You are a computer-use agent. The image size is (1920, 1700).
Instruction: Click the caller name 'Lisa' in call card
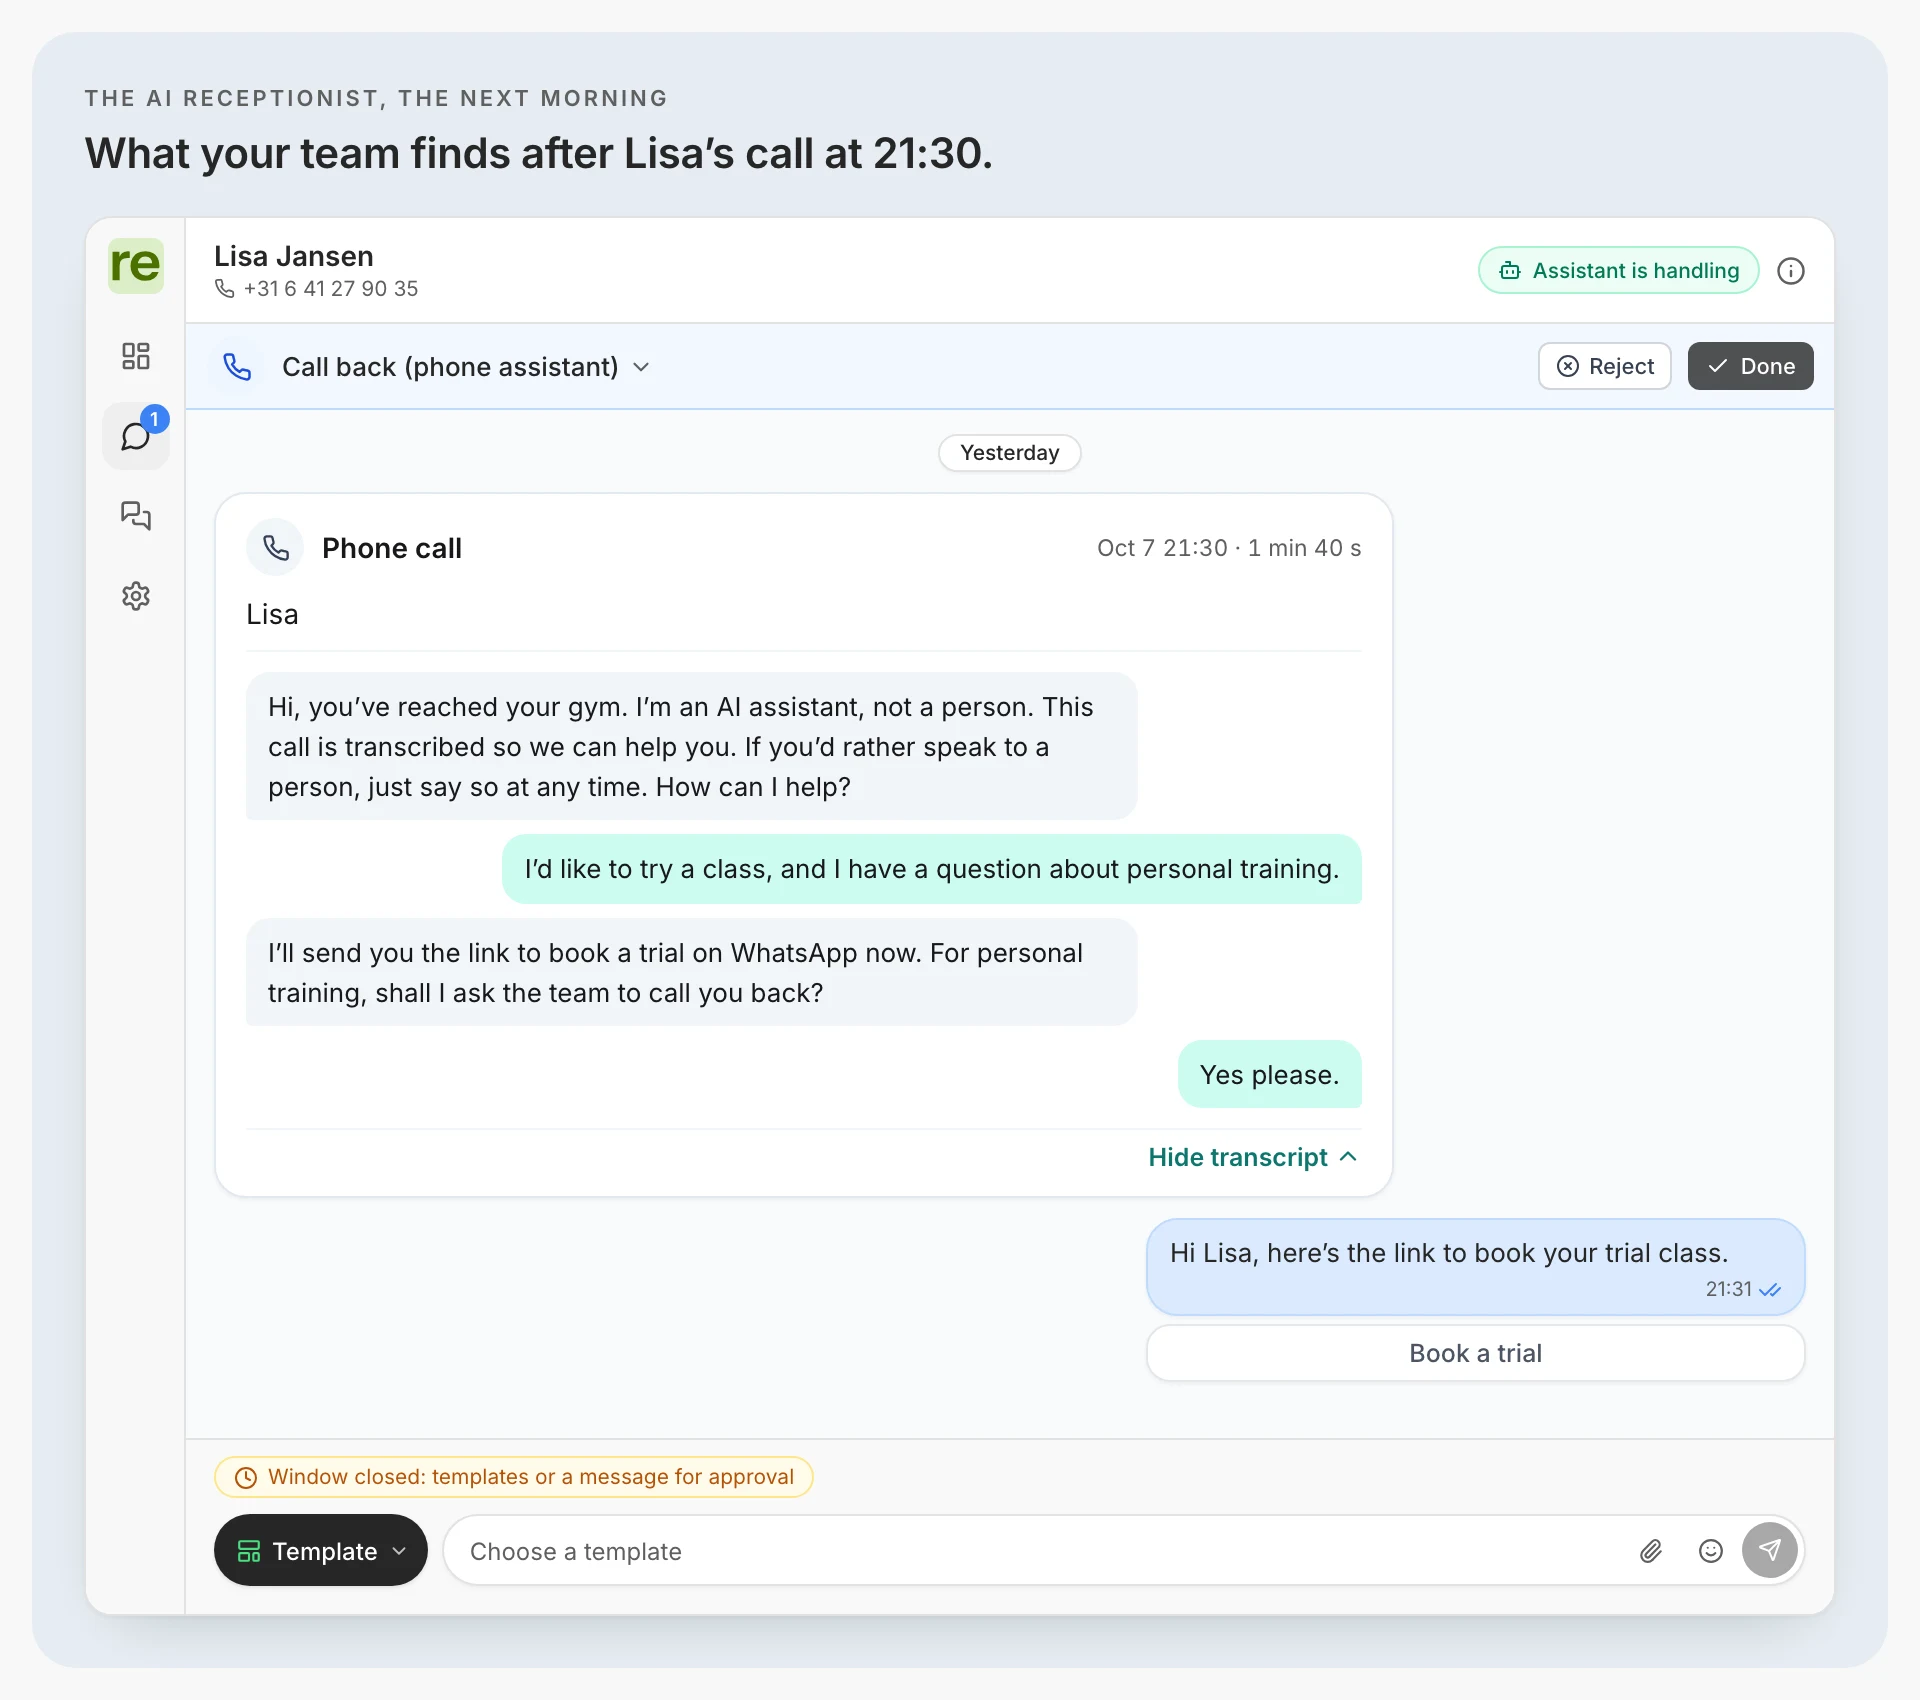tap(272, 614)
